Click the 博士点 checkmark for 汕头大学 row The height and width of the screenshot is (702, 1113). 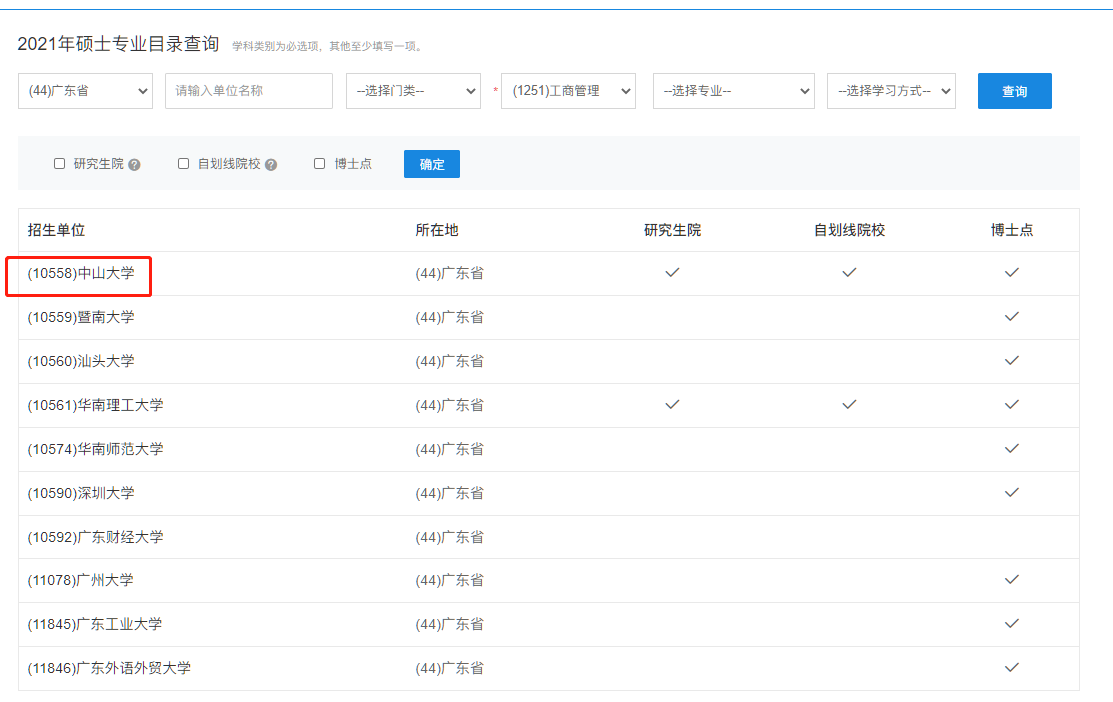point(1012,360)
